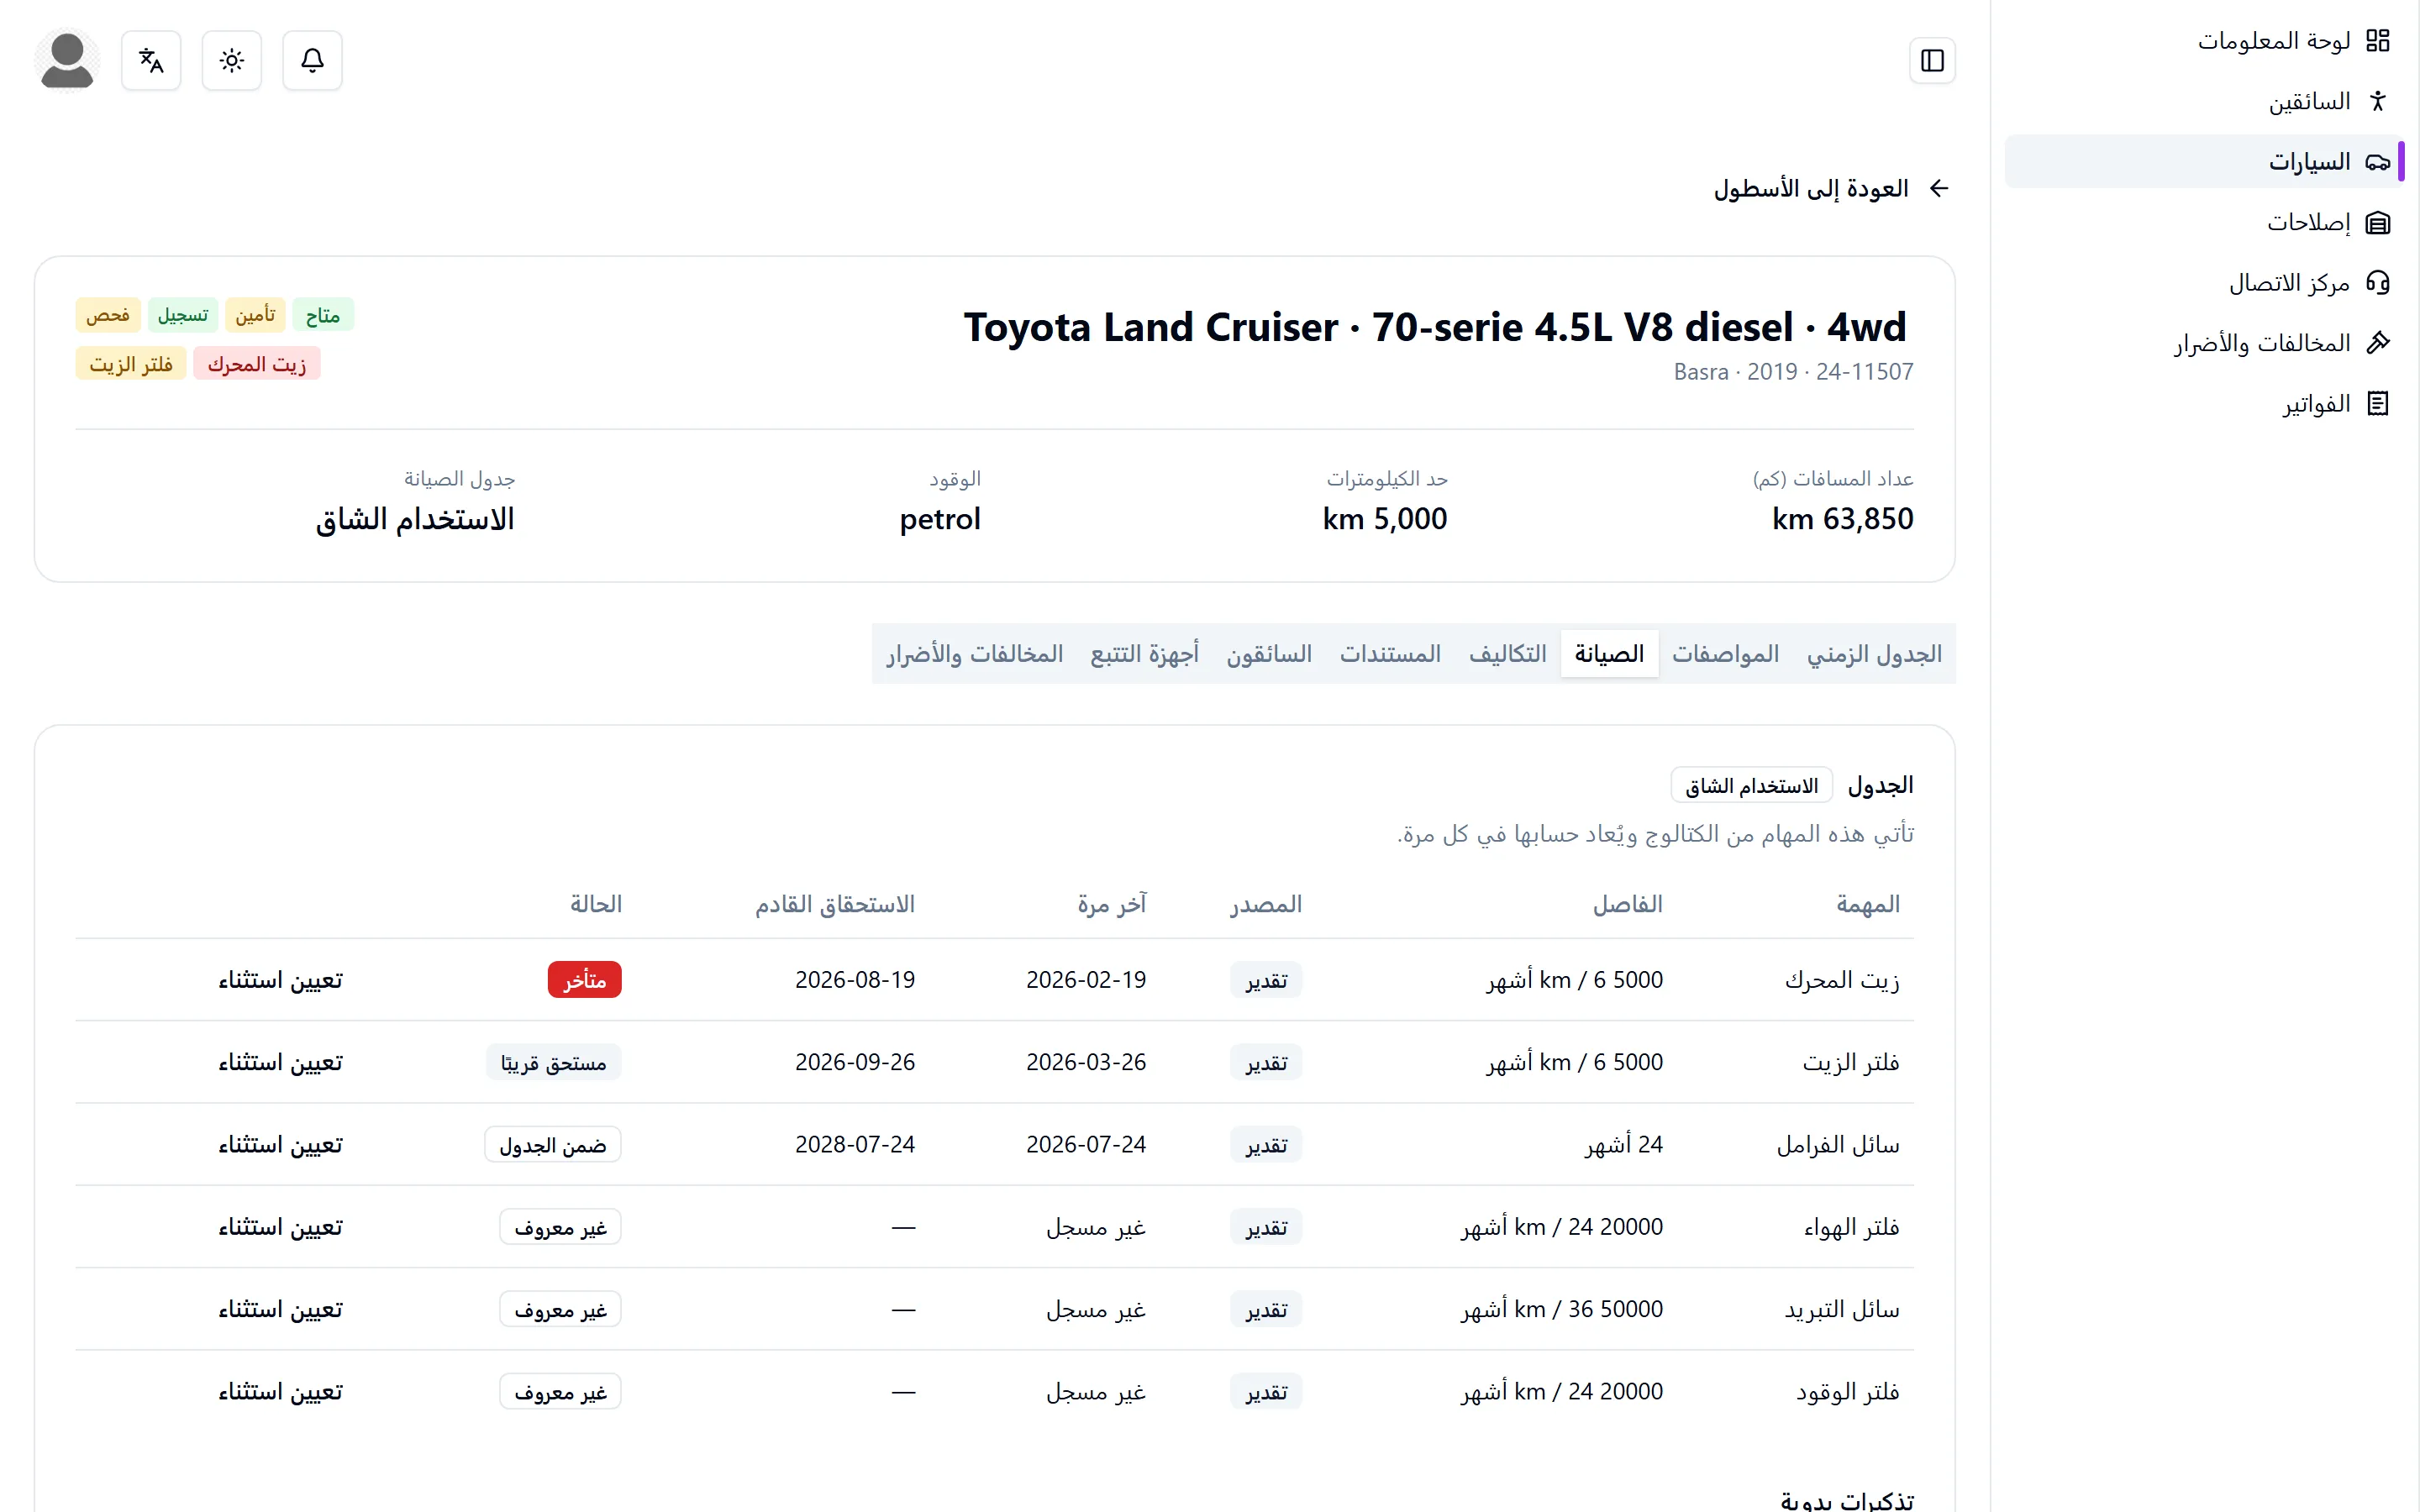
Task: Click the back arrow icon to fleet
Action: [x=1939, y=189]
